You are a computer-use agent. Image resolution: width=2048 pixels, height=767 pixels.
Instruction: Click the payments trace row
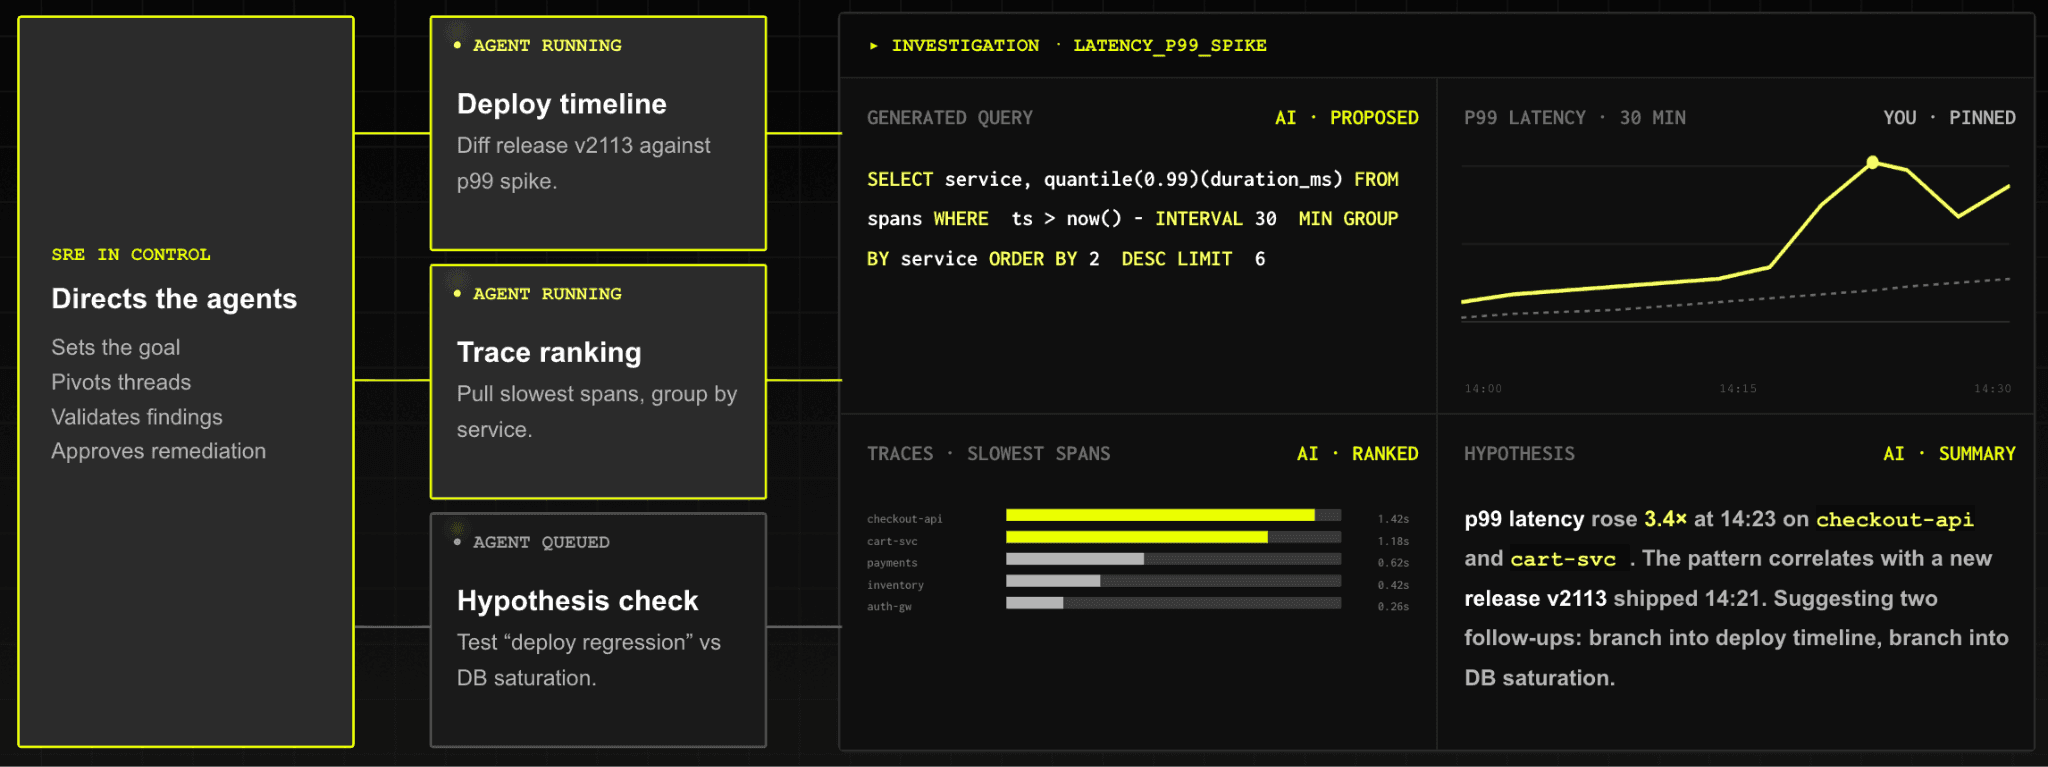(x=1138, y=563)
